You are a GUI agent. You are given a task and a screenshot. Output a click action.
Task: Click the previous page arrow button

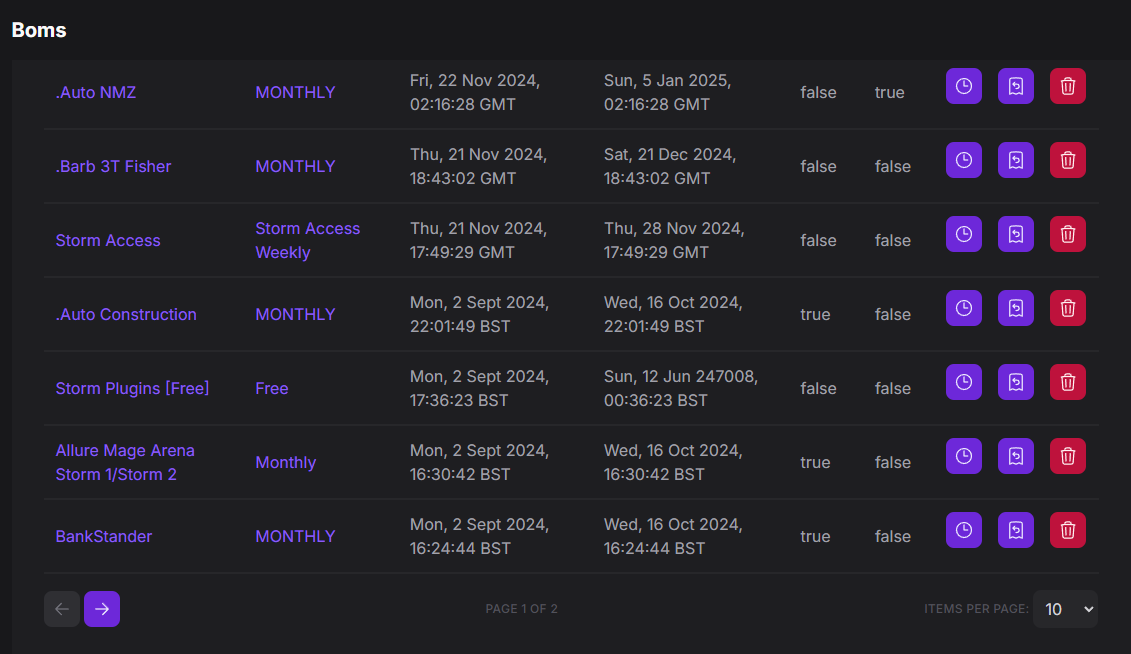(x=62, y=609)
